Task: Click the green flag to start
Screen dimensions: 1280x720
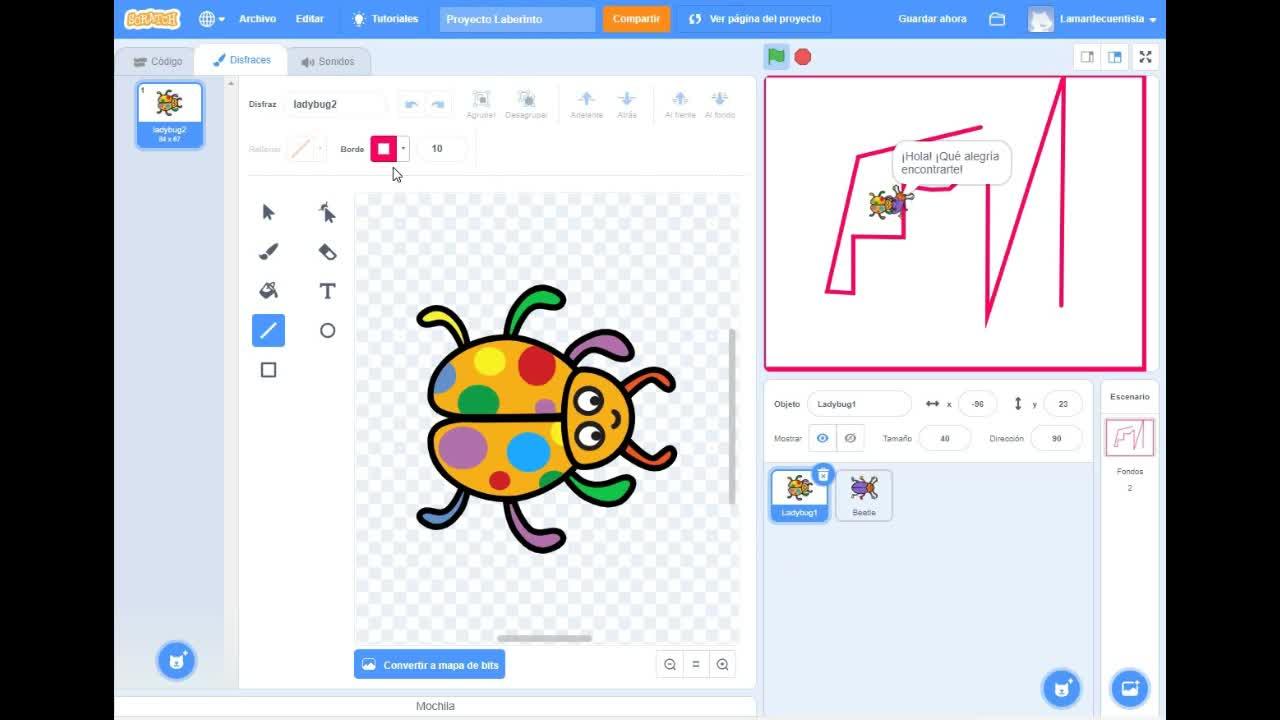Action: click(776, 57)
